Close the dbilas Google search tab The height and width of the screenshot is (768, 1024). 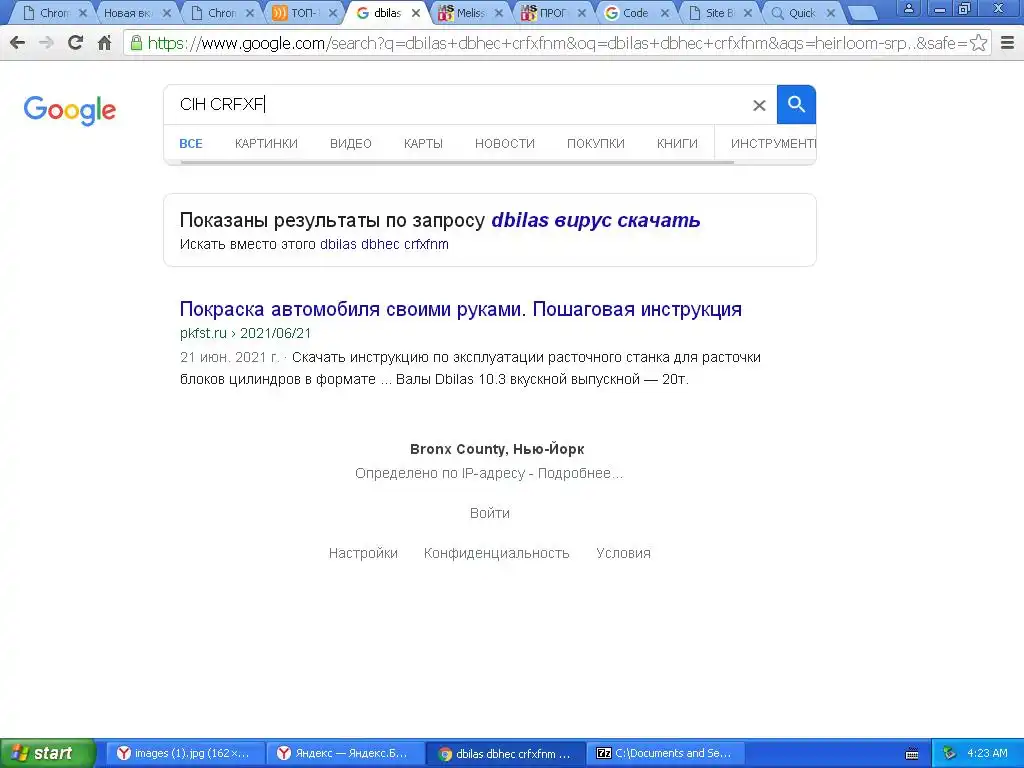(416, 13)
